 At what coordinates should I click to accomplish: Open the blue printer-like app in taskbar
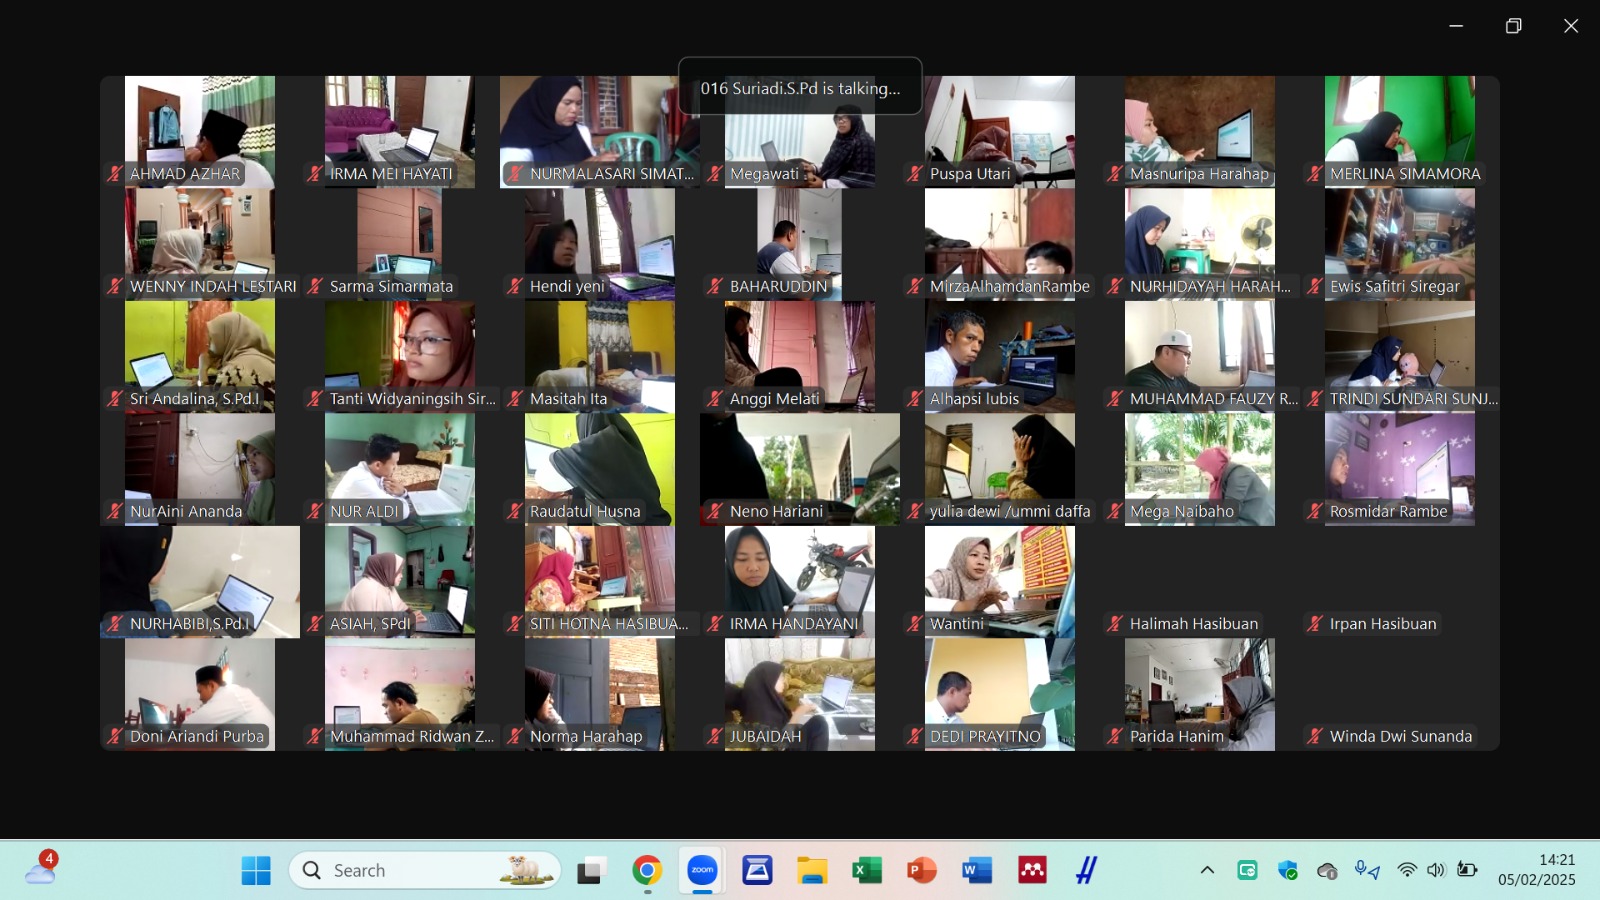coord(757,870)
